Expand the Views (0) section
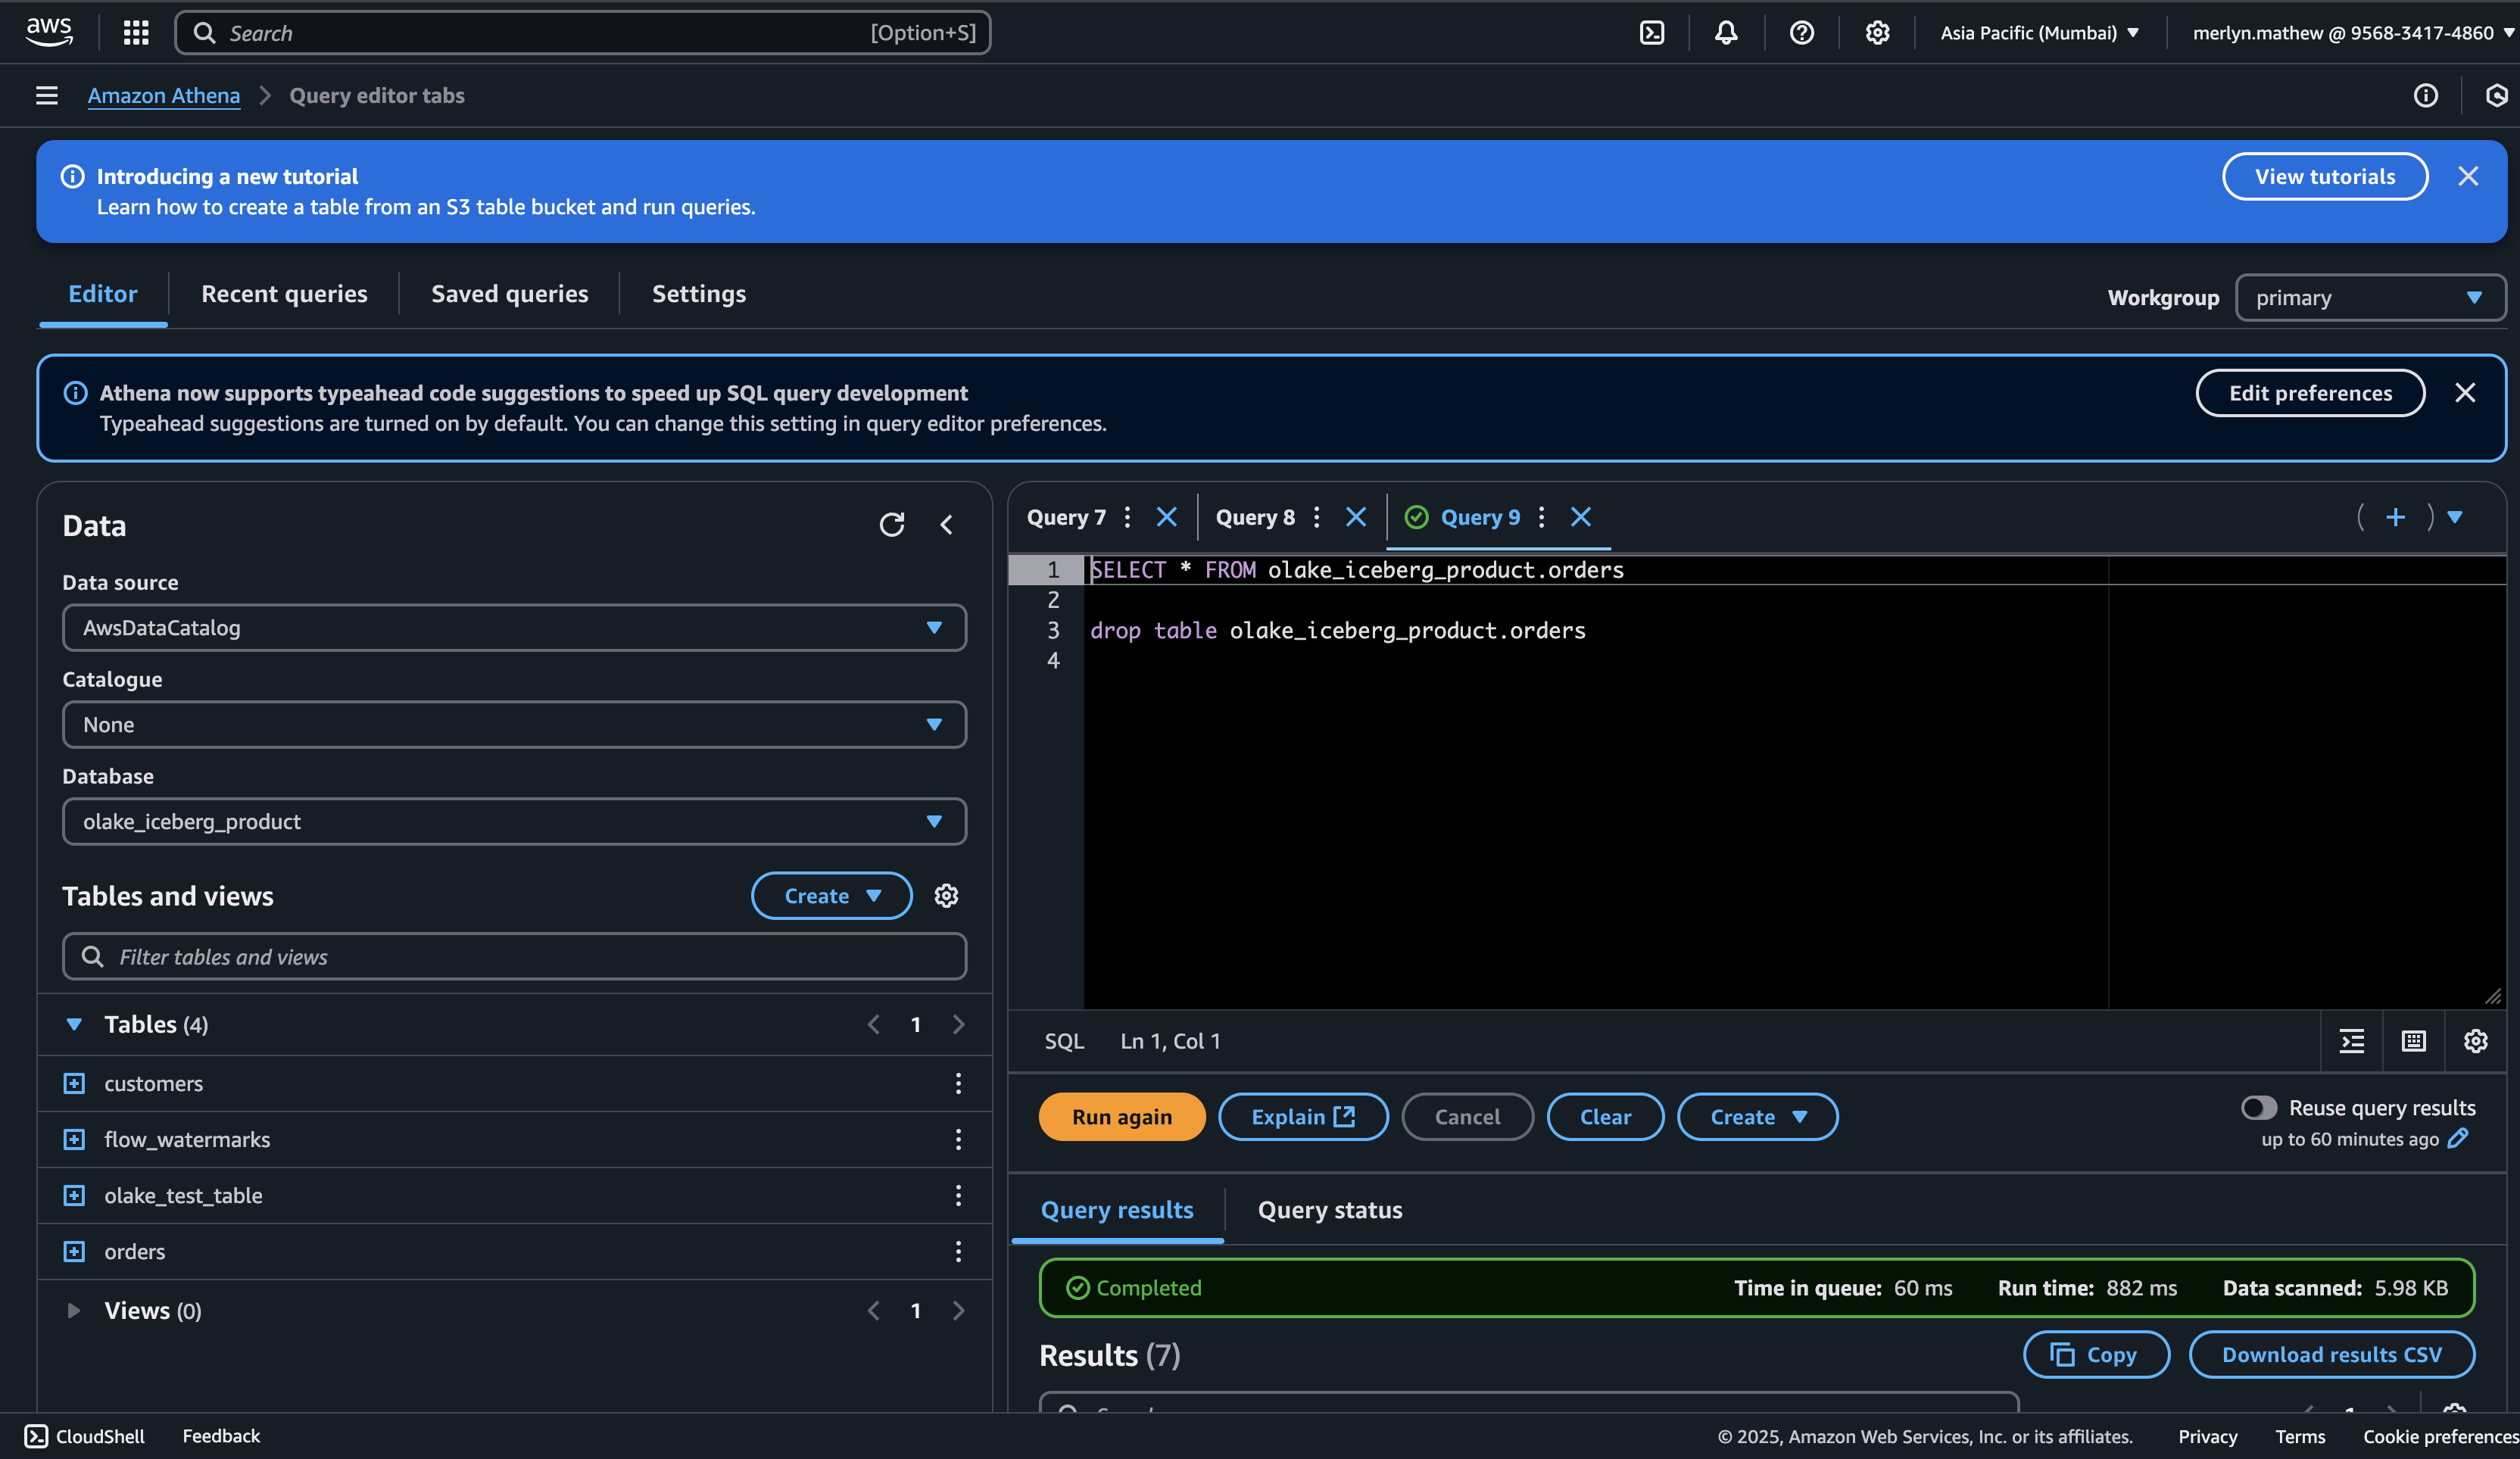Screen dimensions: 2520x1459 [74, 1311]
